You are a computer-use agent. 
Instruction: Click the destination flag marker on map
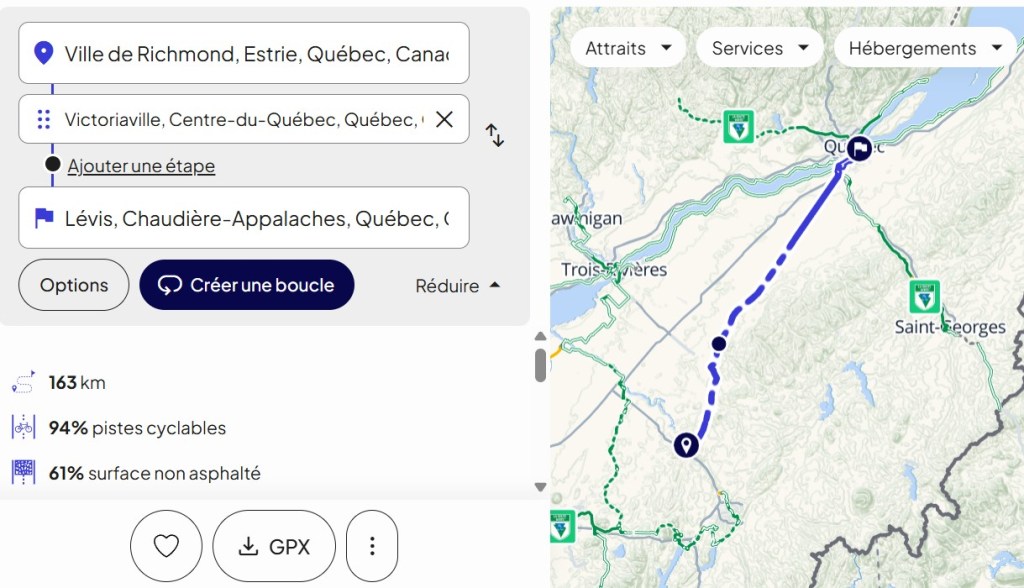tap(858, 149)
